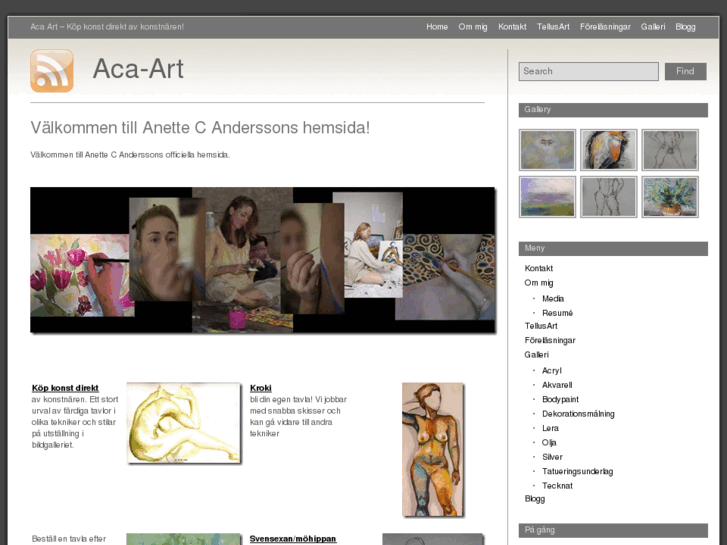Click Föreläsningar in the Meny sidebar
The width and height of the screenshot is (727, 545).
click(x=550, y=340)
